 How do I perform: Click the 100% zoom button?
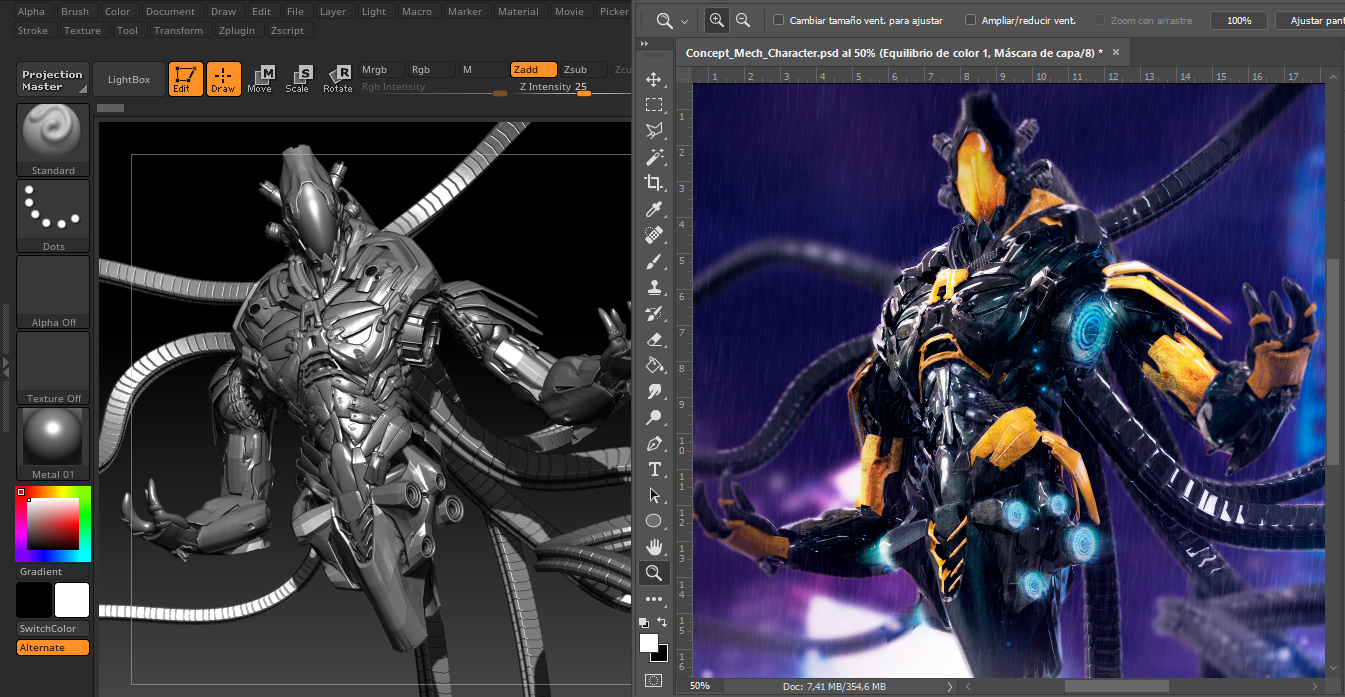click(1239, 20)
